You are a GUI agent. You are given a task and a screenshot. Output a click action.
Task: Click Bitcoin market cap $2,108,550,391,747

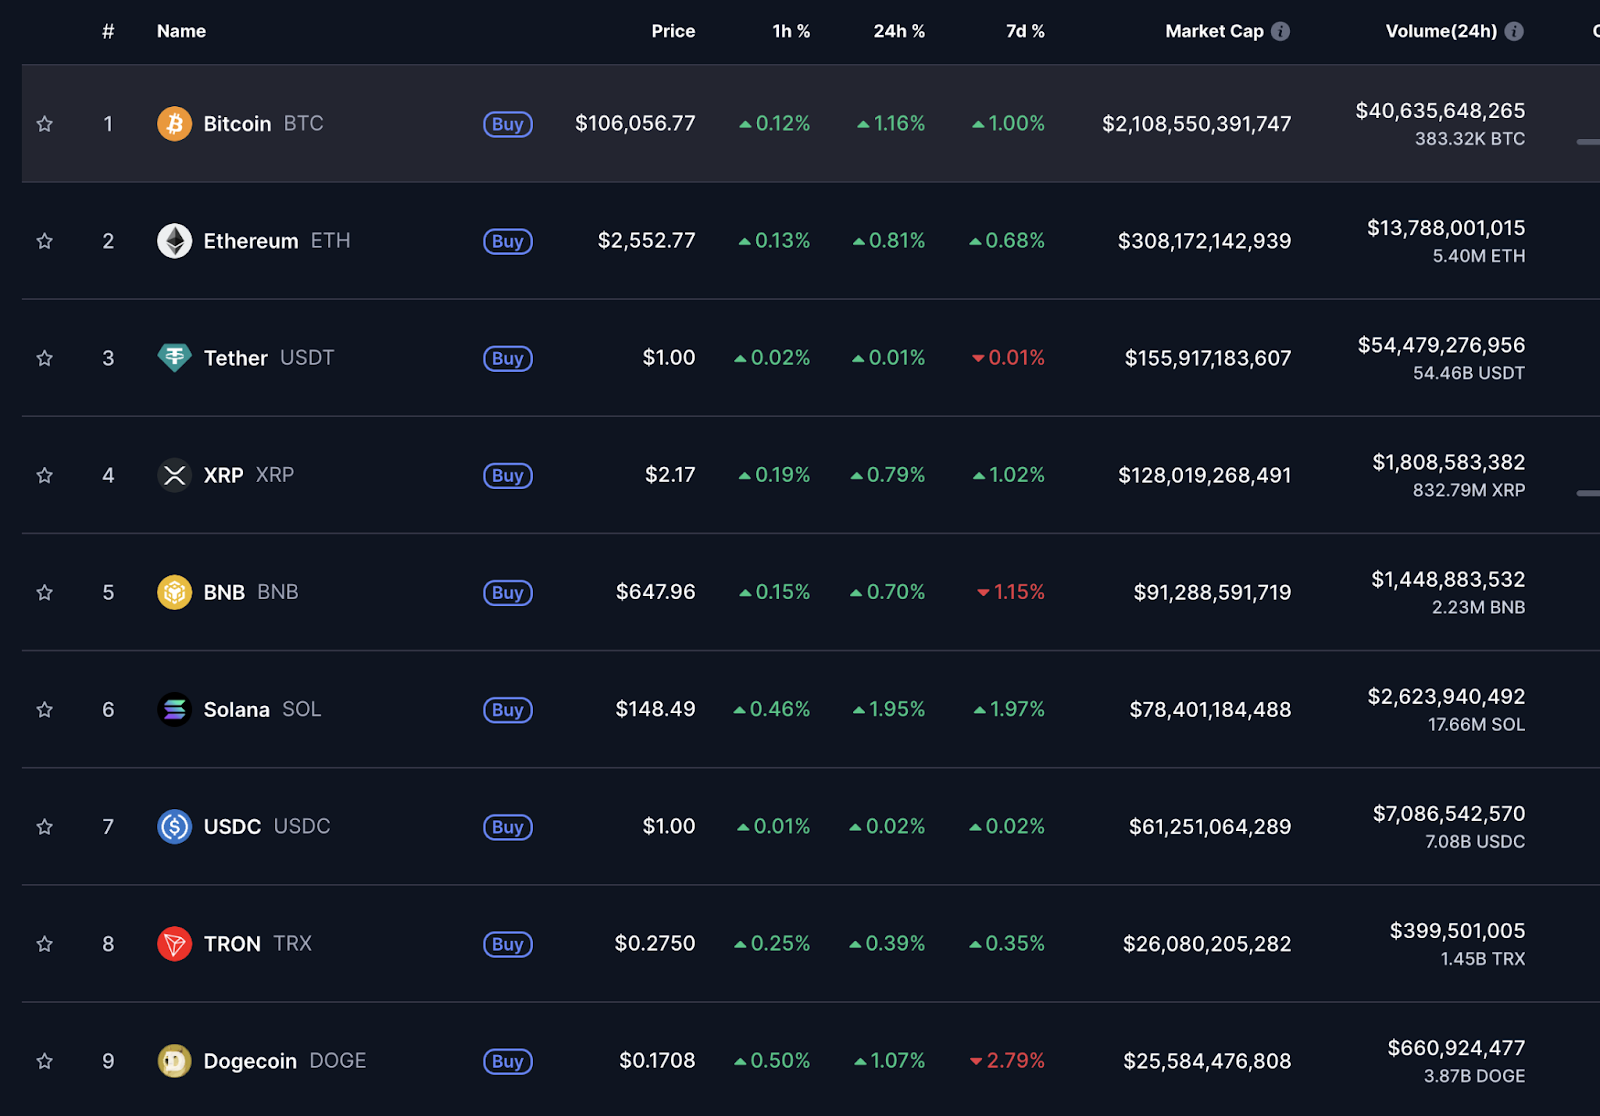click(x=1196, y=124)
